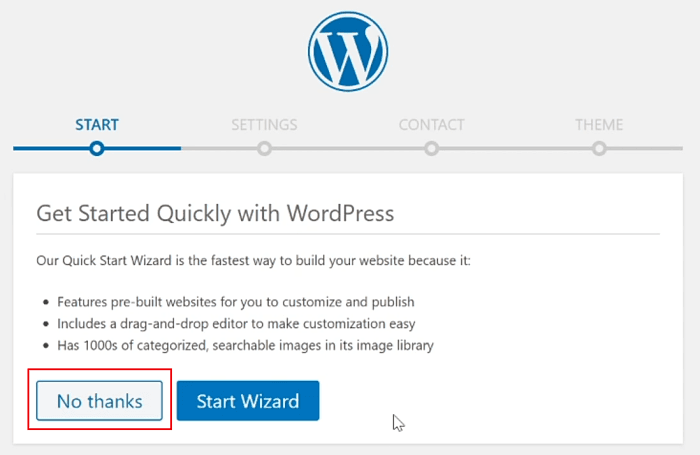
Task: Click progress line between CONTACT and THEME
Action: click(x=516, y=148)
